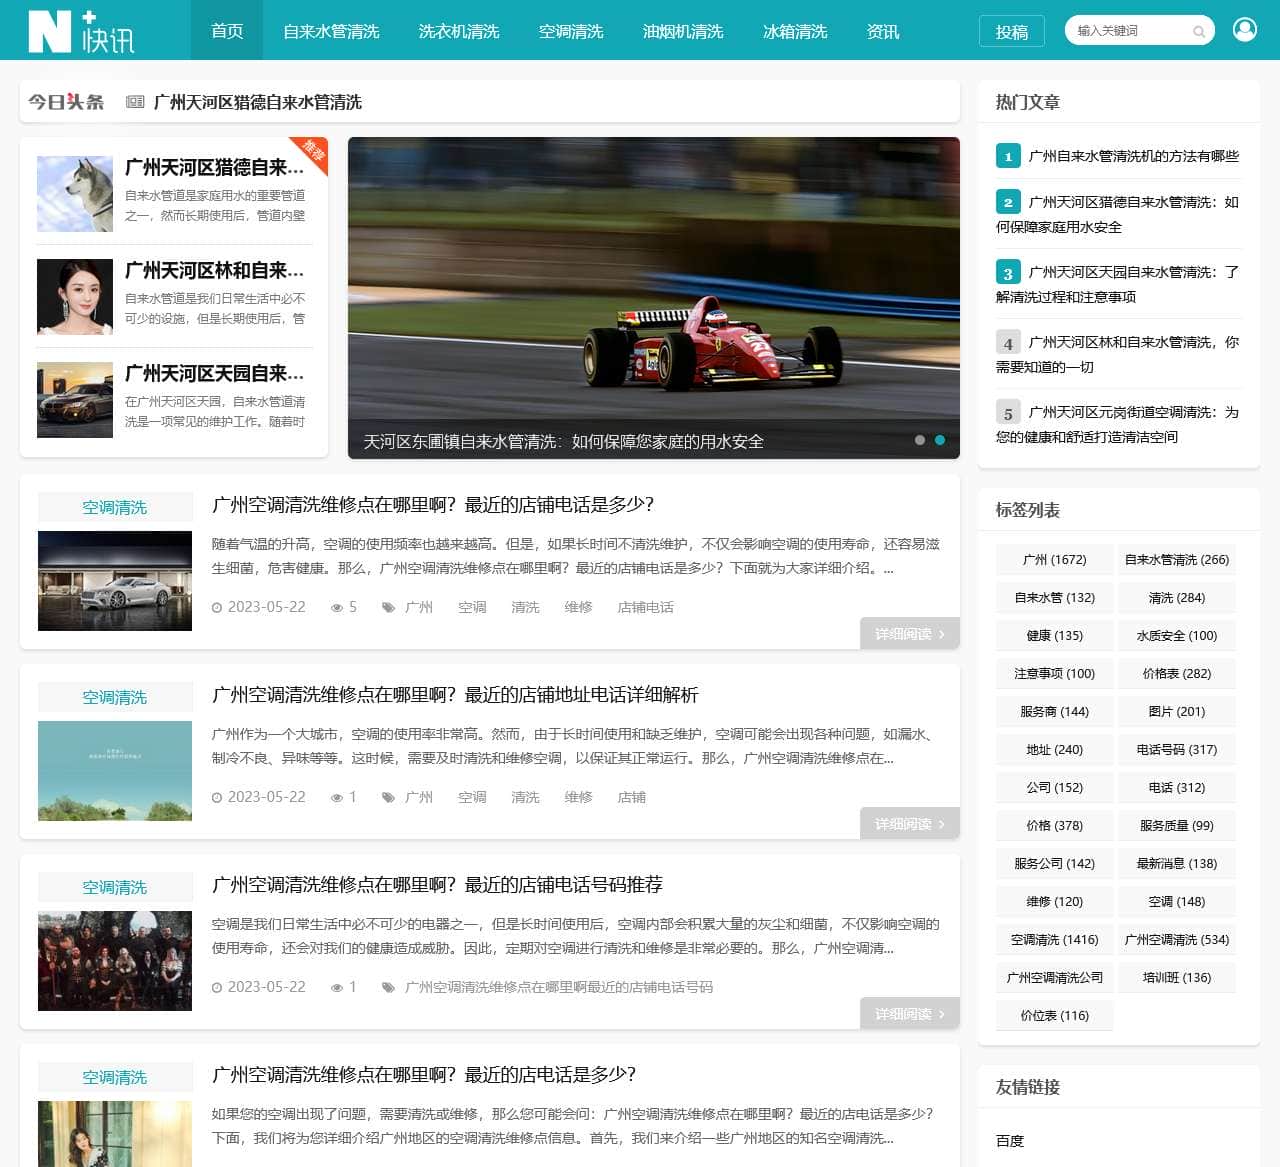Click the N+ 快讯 site logo
The width and height of the screenshot is (1280, 1167).
tap(81, 31)
